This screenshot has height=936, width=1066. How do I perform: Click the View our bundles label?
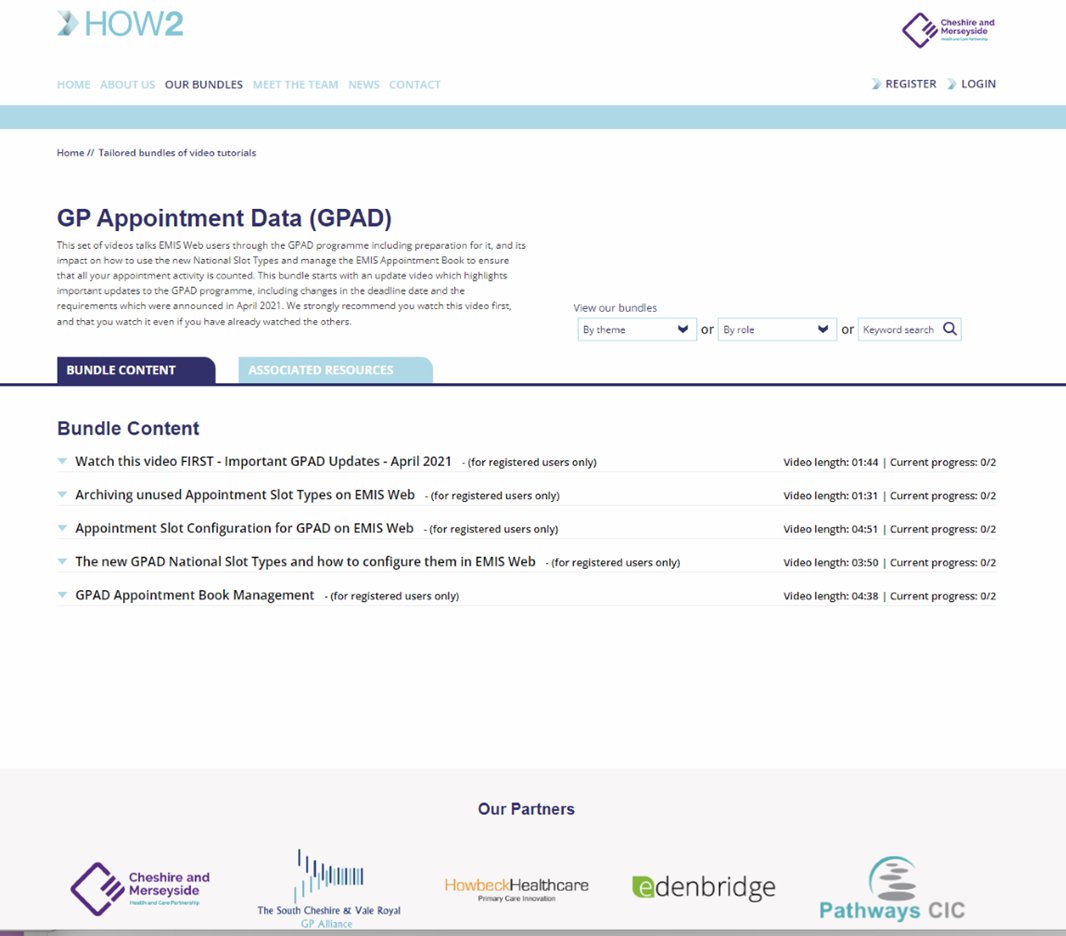(x=615, y=308)
